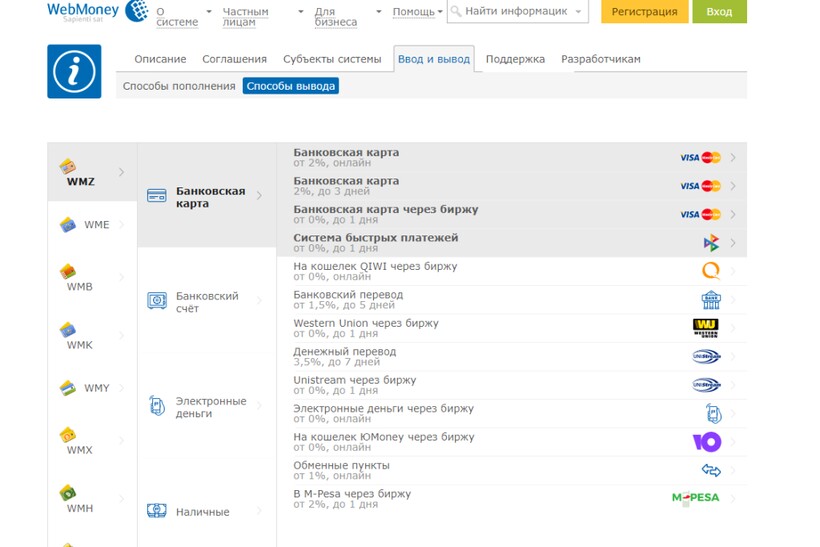Switch to 'Способы пополнения' subtab
The width and height of the screenshot is (820, 547).
[179, 86]
